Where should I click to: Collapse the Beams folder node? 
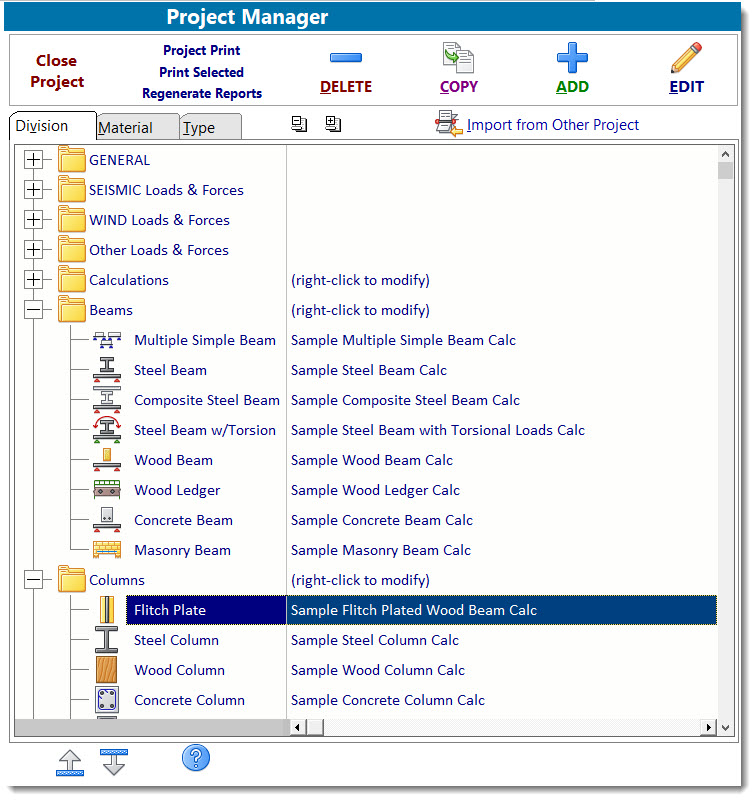[34, 310]
